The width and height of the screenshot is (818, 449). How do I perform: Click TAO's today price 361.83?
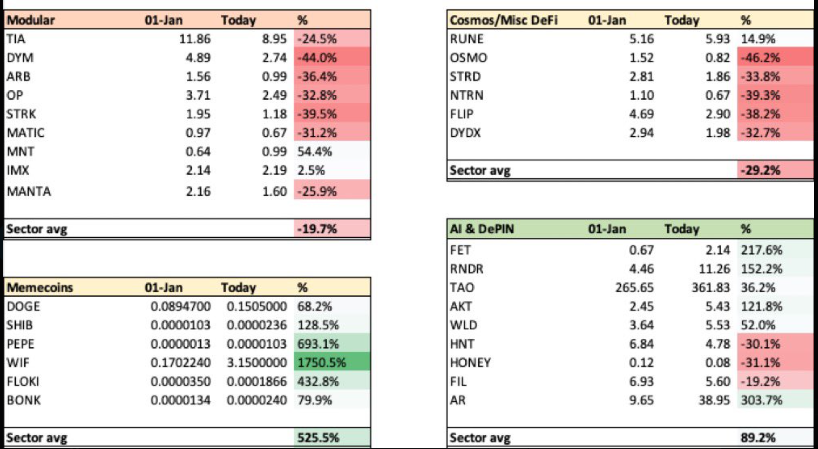tap(706, 286)
